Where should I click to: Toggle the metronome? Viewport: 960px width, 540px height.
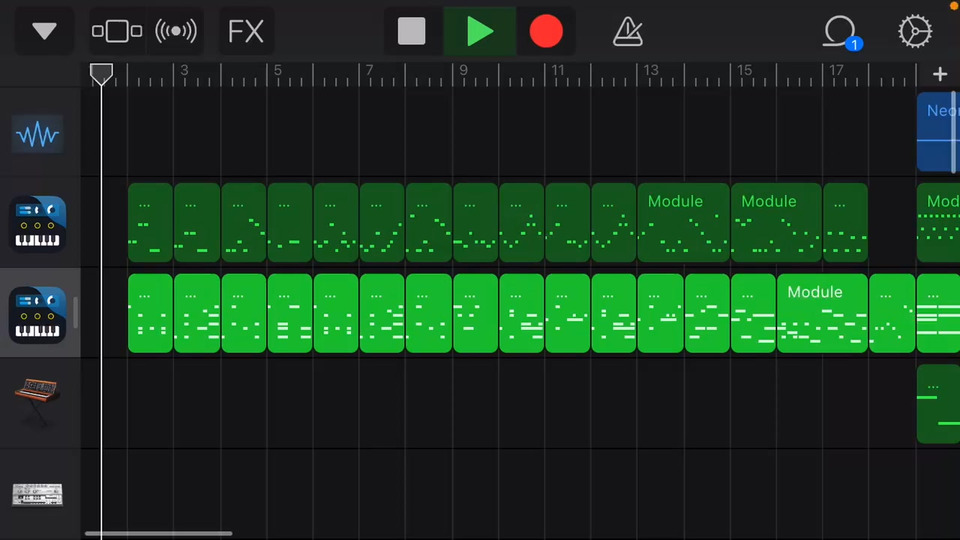(628, 31)
